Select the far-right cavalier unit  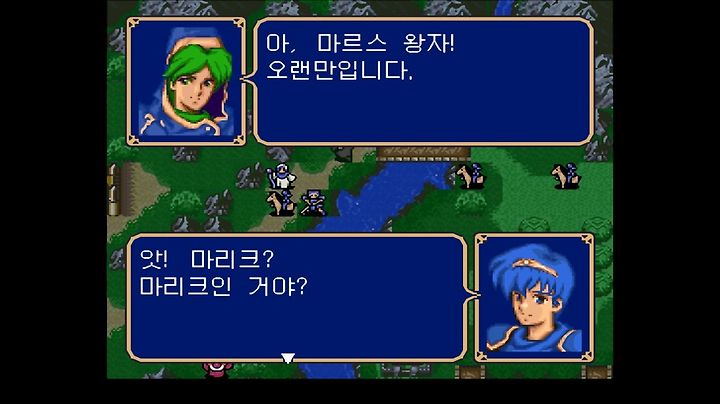[566, 176]
